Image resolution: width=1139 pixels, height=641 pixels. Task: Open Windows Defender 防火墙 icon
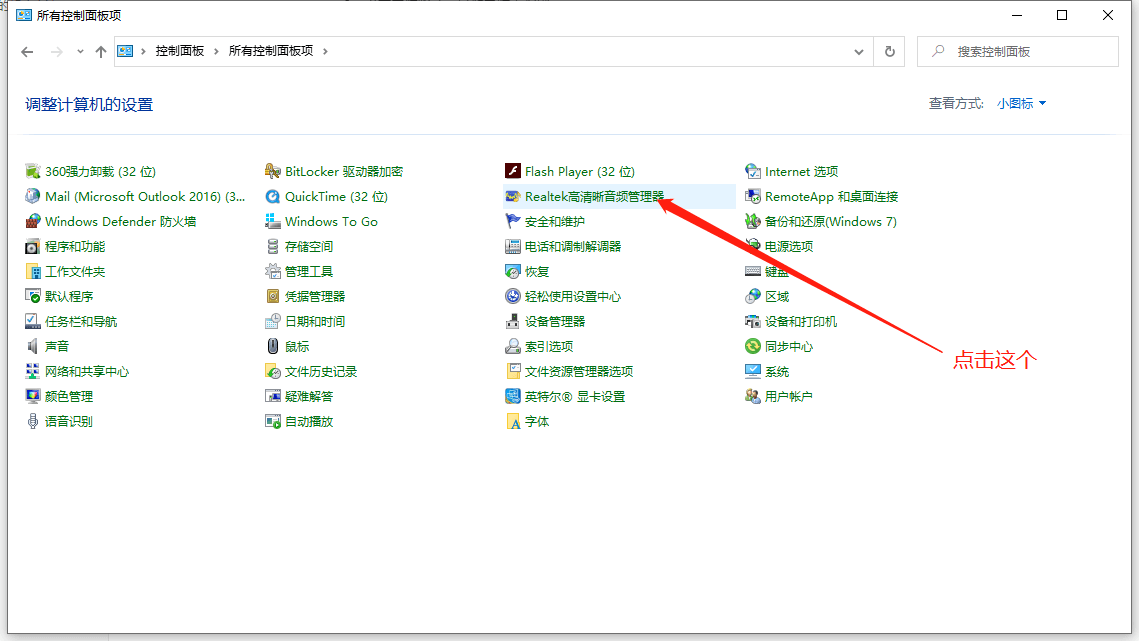click(x=32, y=221)
